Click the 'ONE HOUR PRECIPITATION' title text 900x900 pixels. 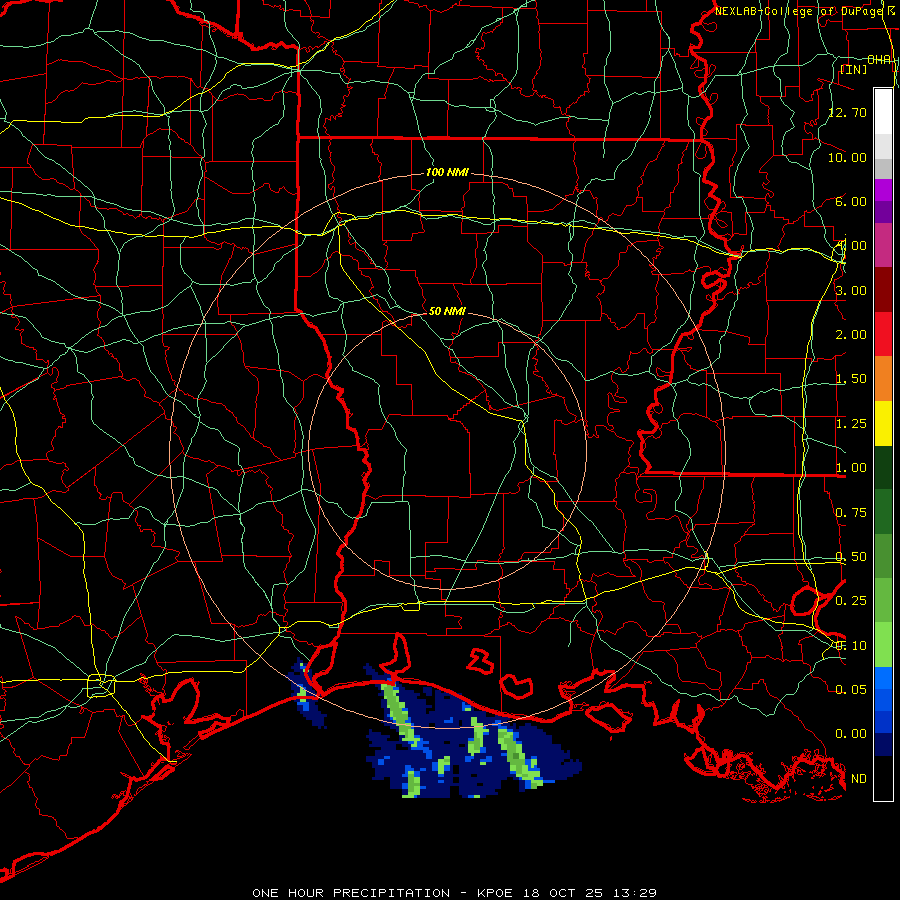coord(351,893)
